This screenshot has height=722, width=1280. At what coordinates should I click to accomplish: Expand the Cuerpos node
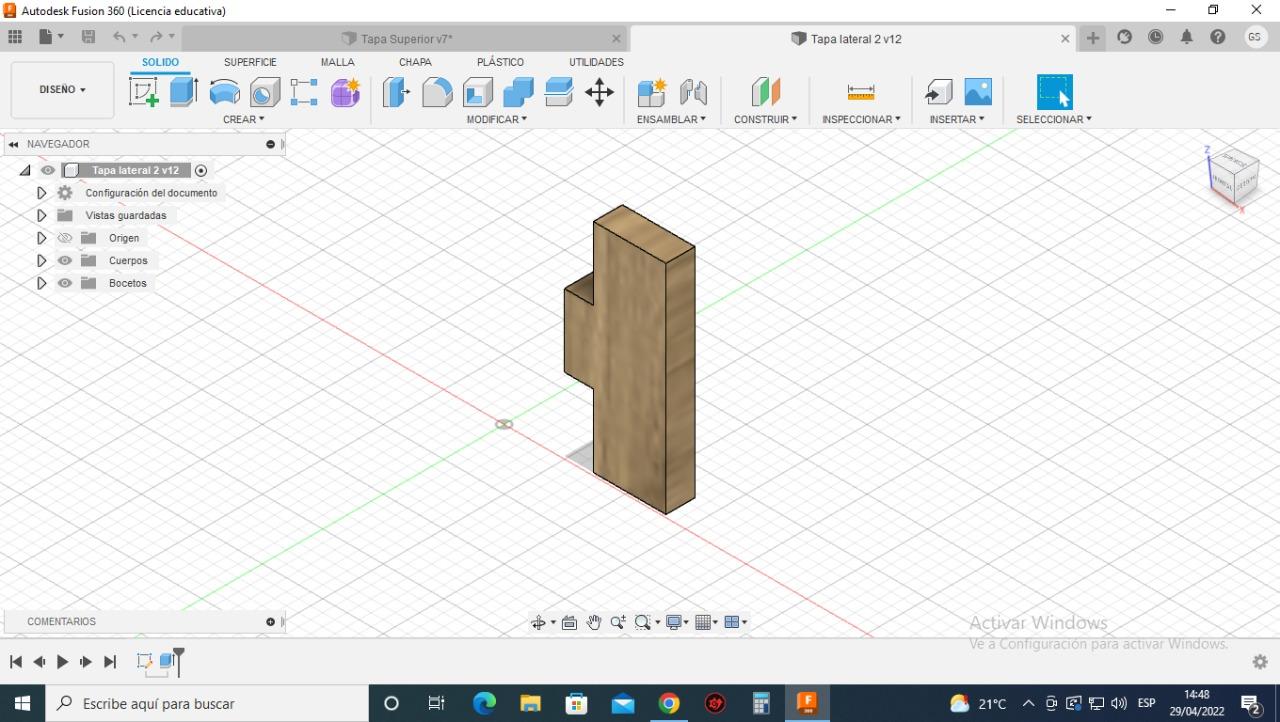click(41, 260)
